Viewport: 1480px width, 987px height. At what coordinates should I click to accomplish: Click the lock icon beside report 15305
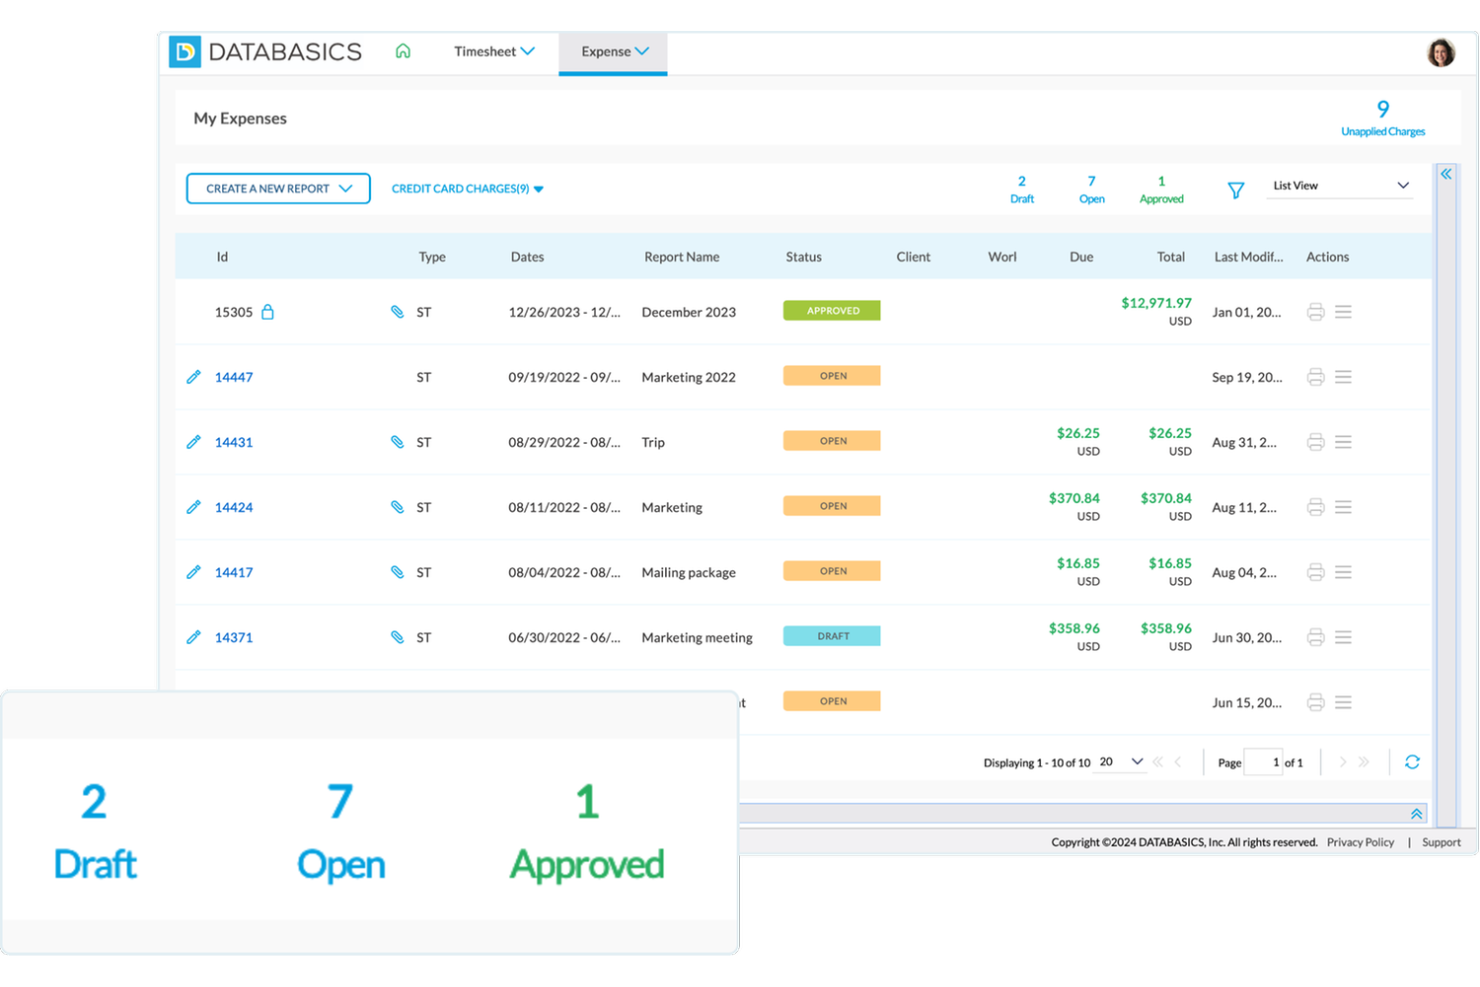(268, 311)
